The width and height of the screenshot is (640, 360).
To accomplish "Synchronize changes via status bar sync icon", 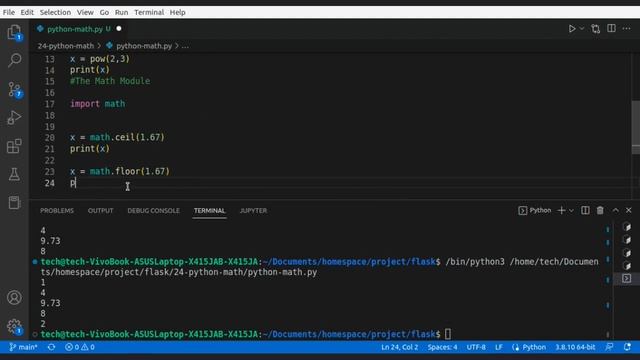I will (x=51, y=347).
